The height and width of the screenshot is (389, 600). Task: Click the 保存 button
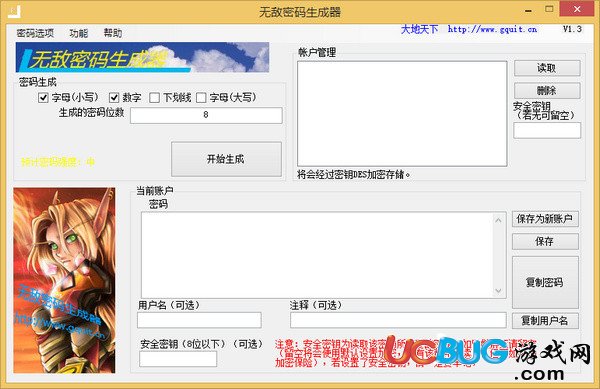[x=545, y=241]
